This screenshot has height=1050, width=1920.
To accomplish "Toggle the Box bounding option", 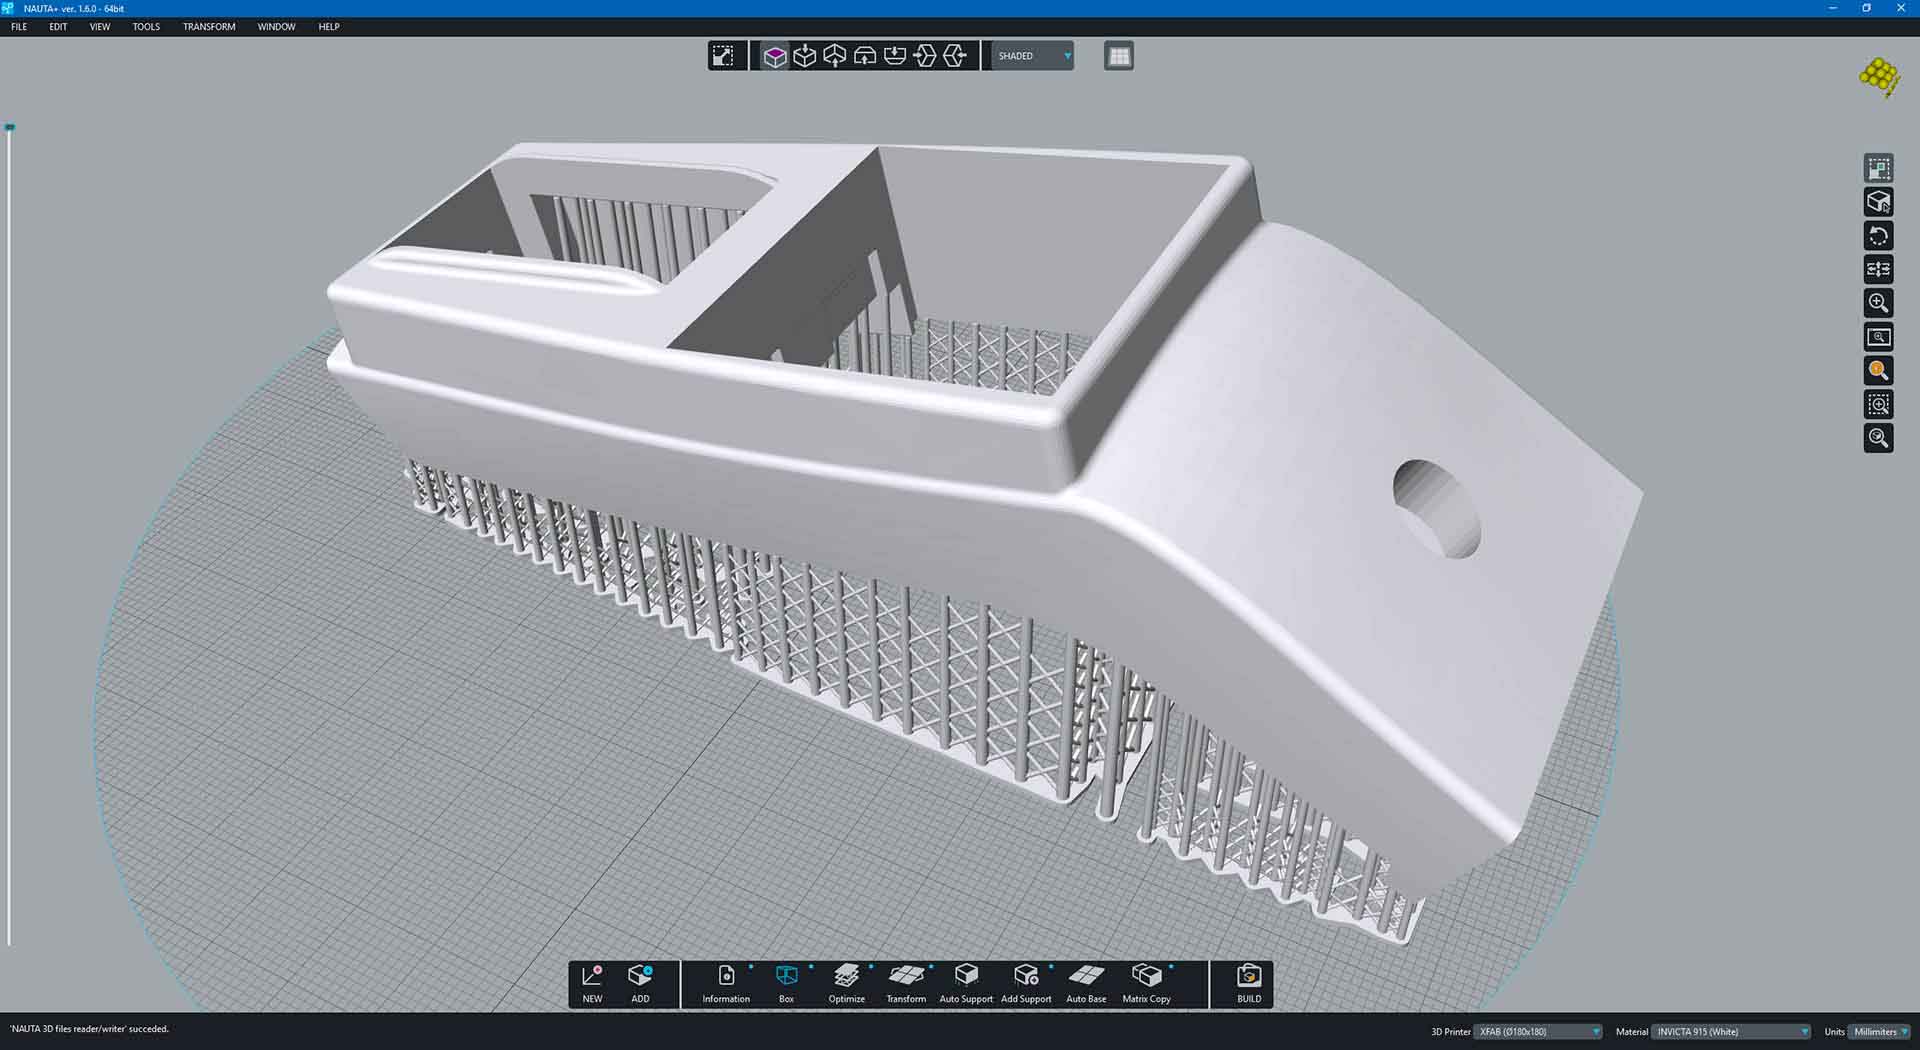I will coord(786,984).
